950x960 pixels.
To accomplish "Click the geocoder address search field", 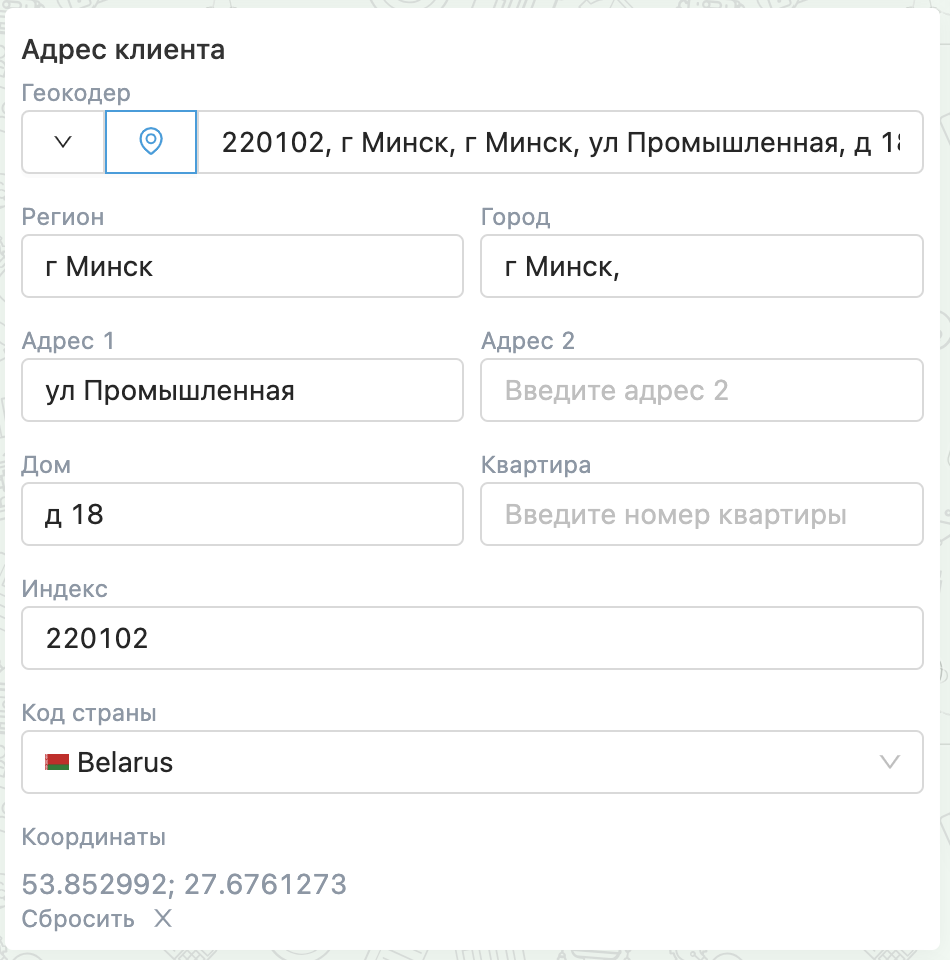I will click(560, 142).
